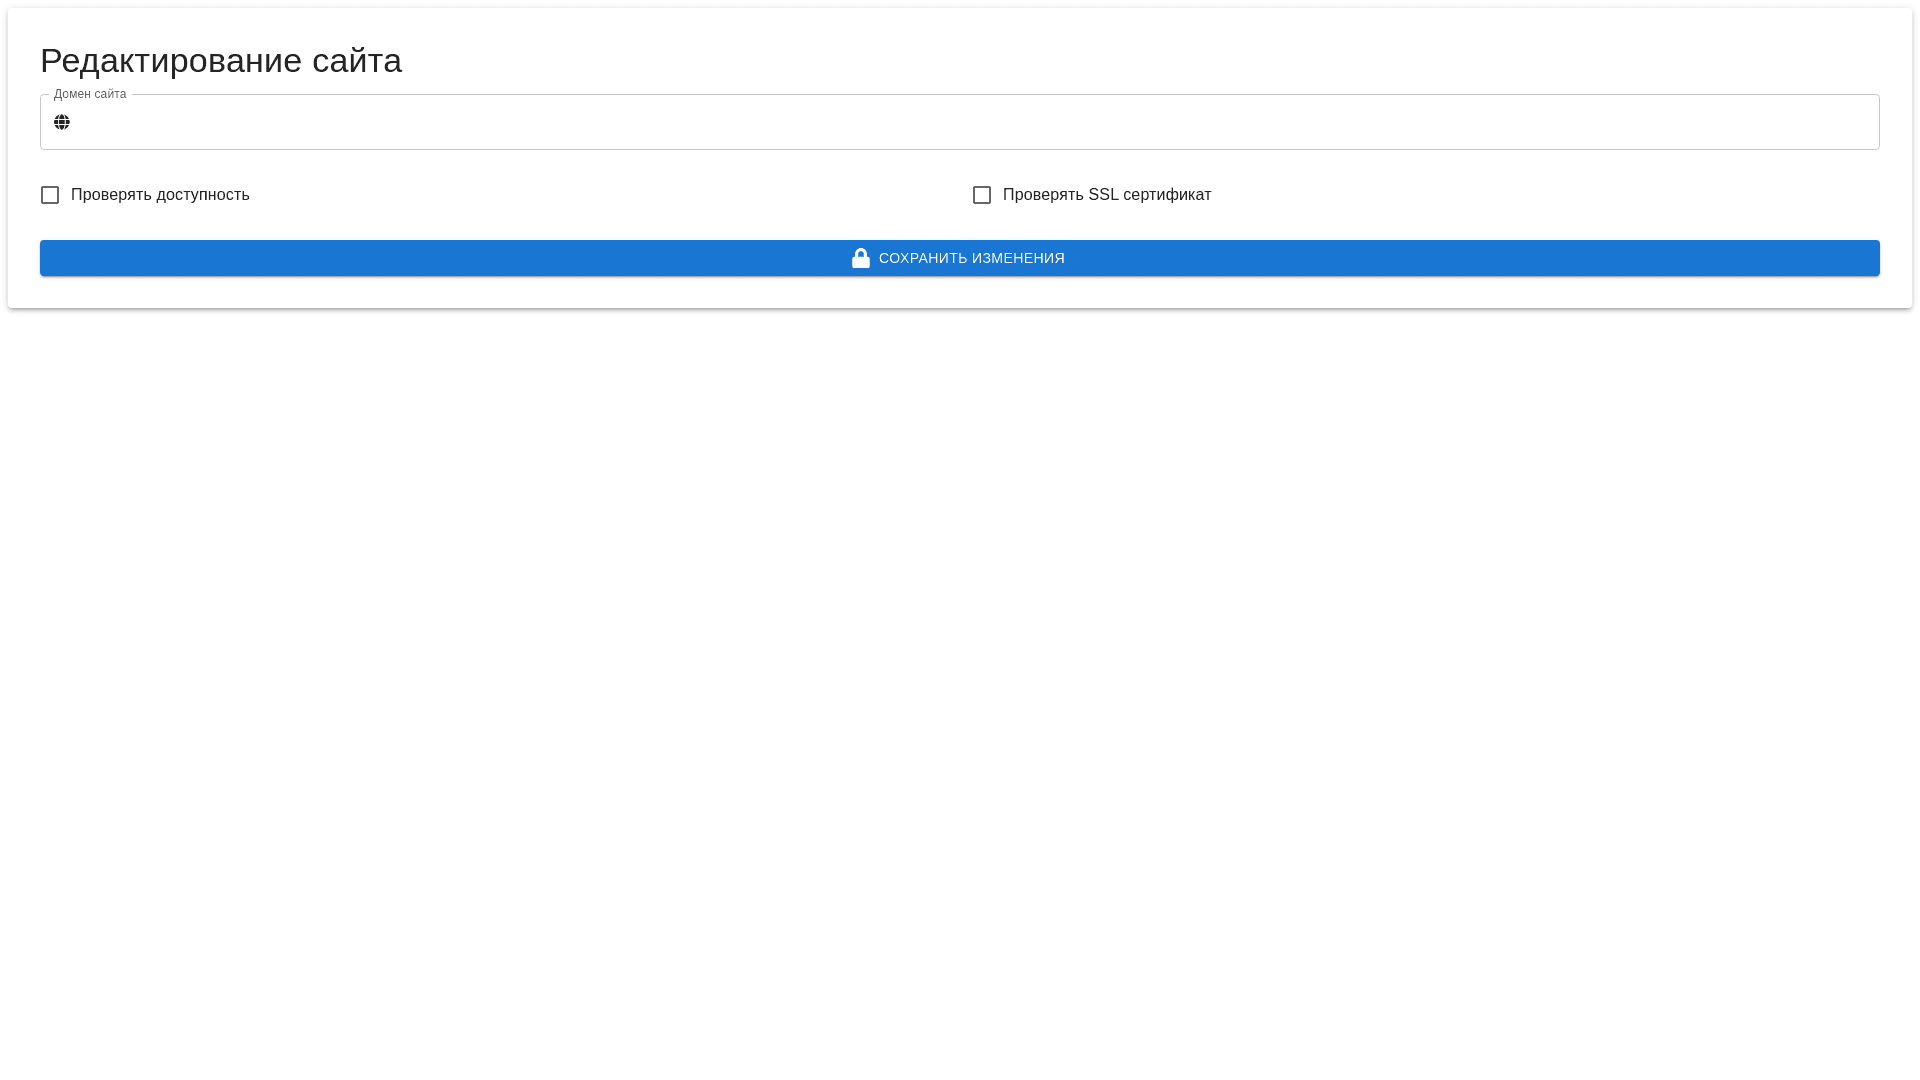Select the world globe symbol left of input
Screen dimensions: 1920x1080
(62, 122)
